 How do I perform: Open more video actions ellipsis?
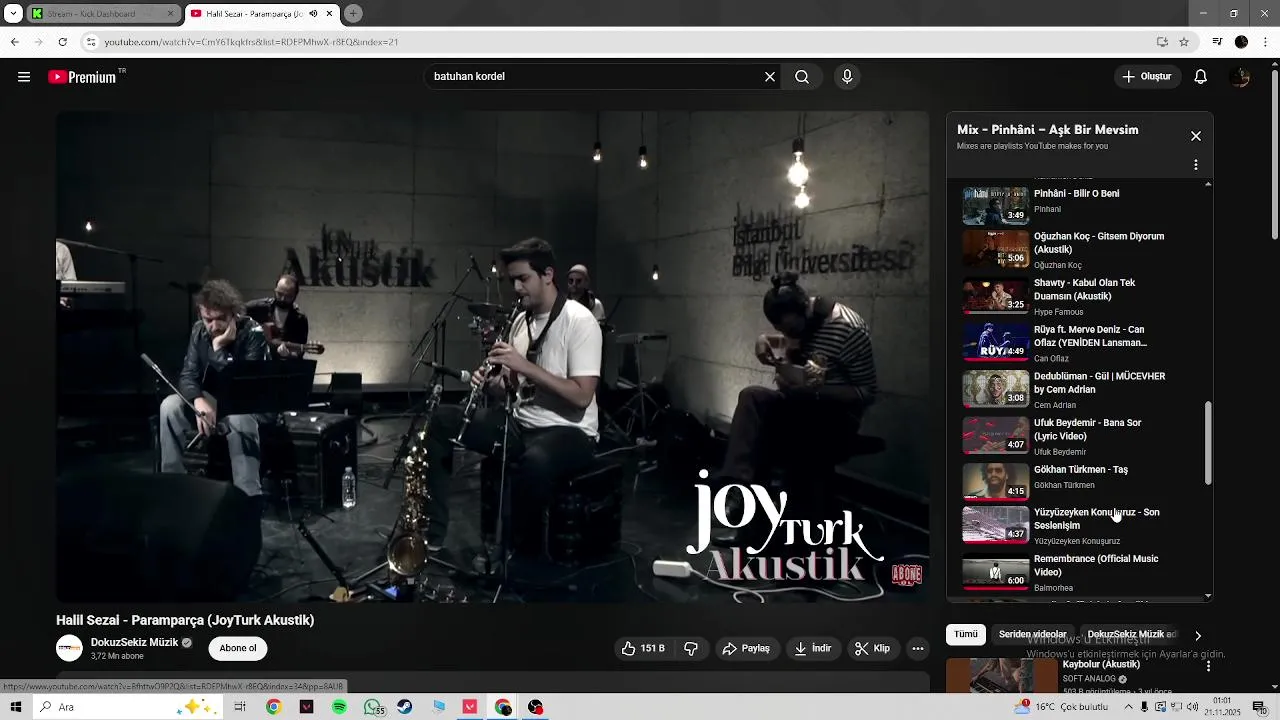click(918, 649)
